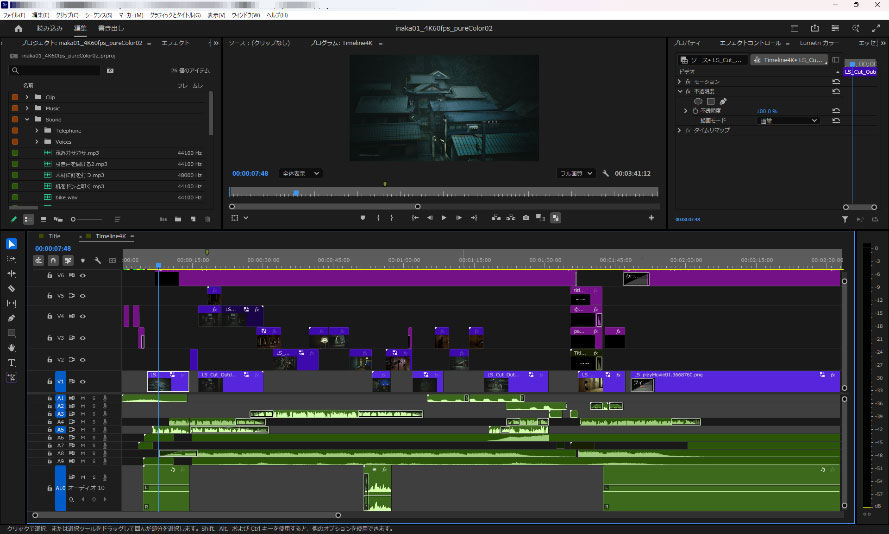This screenshot has width=889, height=534.
Task: Hide track V1 with its eye icon
Action: (x=83, y=381)
